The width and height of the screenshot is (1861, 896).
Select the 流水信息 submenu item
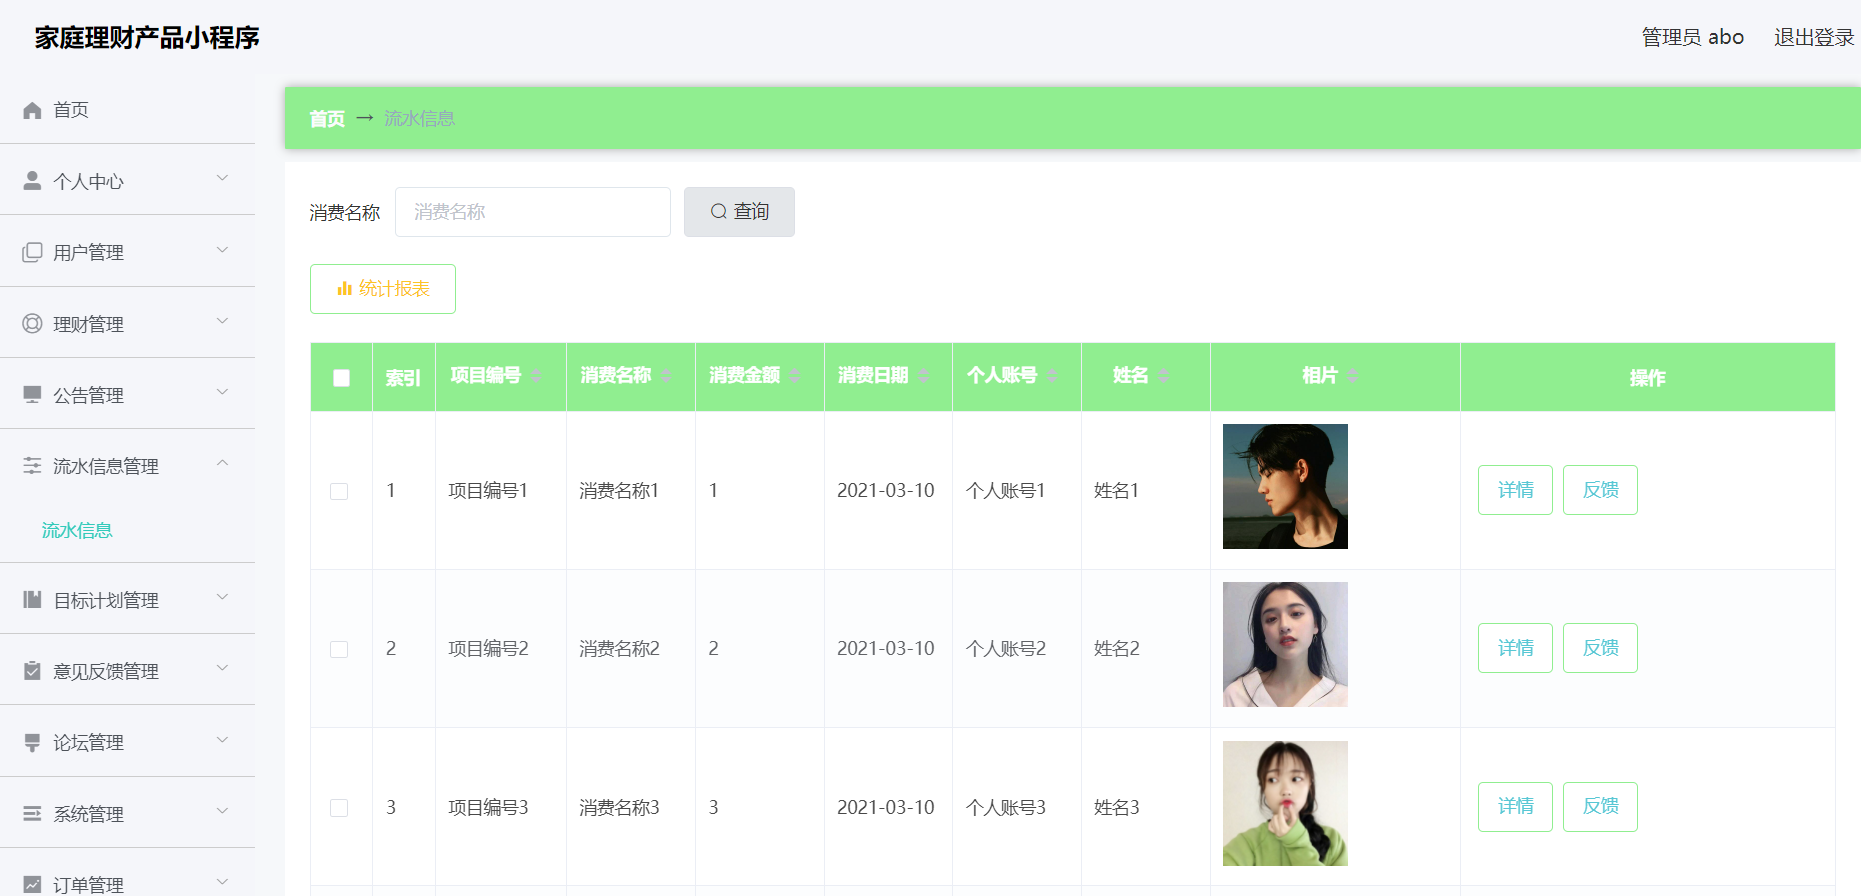point(77,530)
